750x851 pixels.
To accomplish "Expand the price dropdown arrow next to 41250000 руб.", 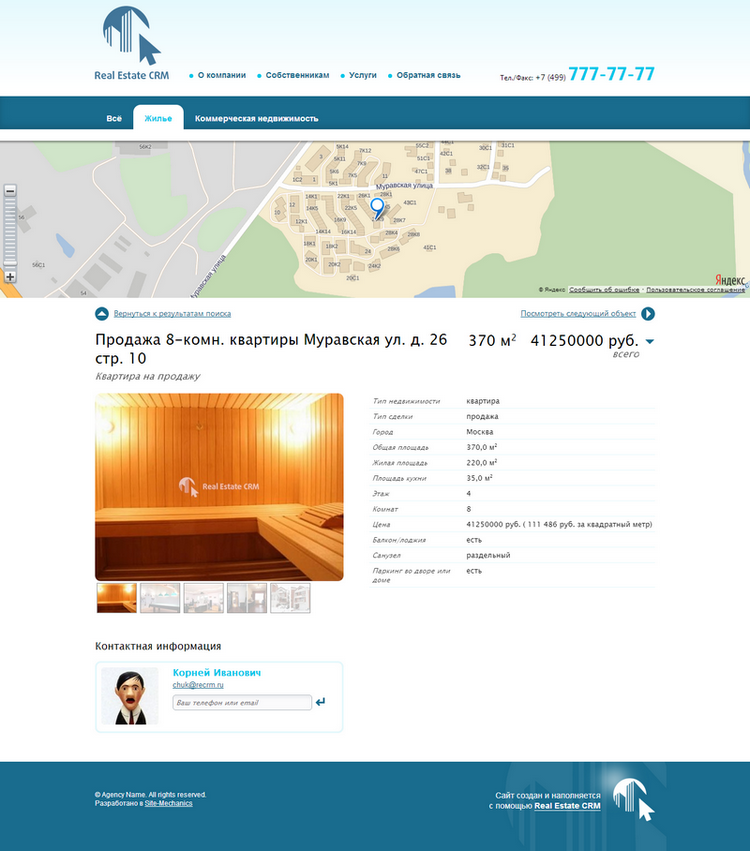I will pyautogui.click(x=650, y=341).
